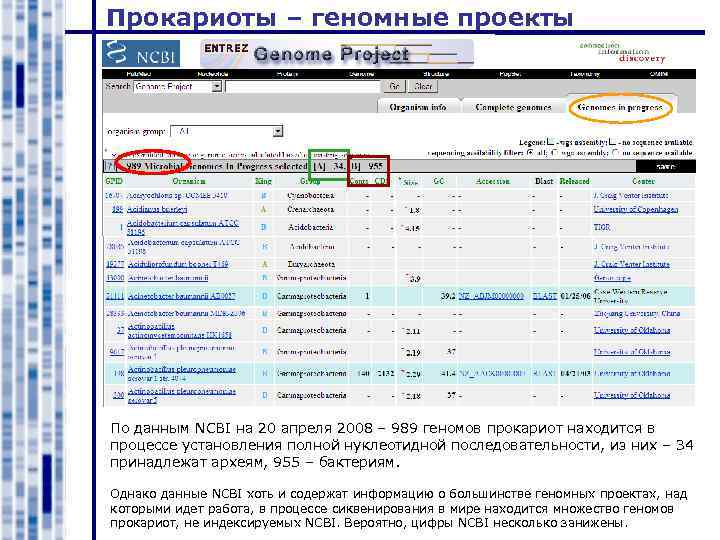Sort by the Center column header

click(x=643, y=181)
